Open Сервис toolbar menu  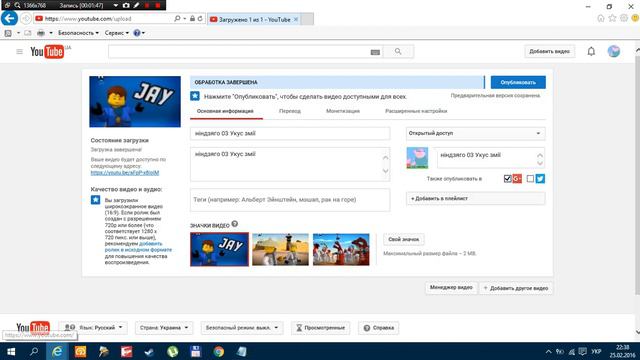point(116,33)
